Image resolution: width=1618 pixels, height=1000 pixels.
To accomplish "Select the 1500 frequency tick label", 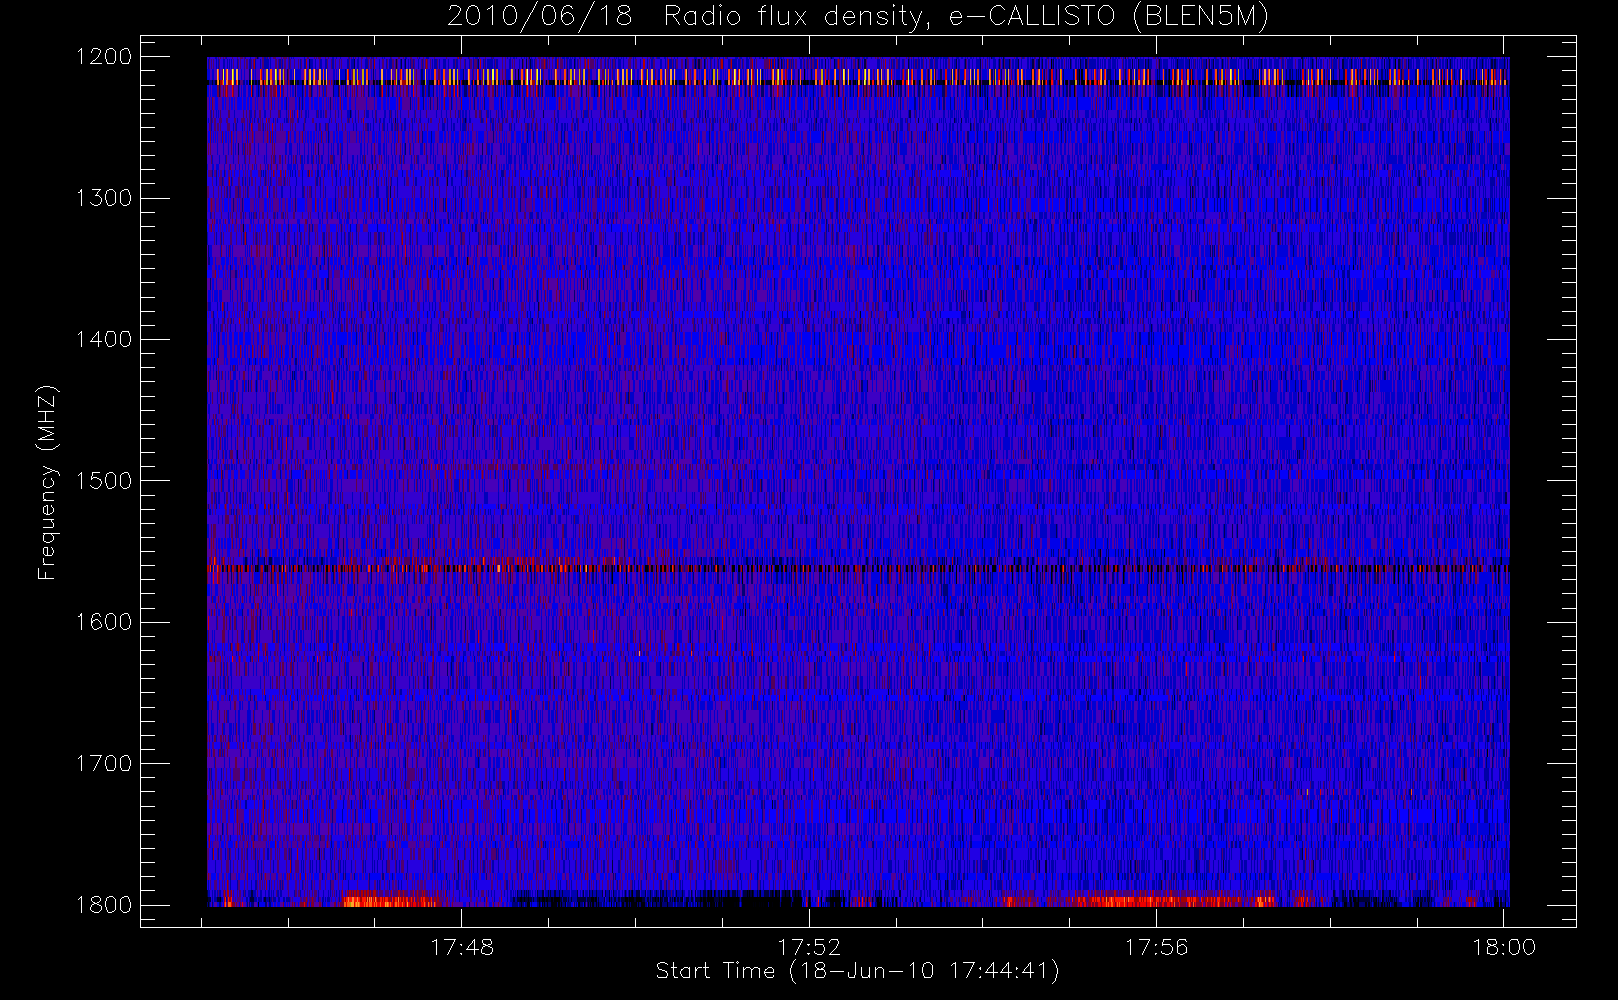I will (104, 481).
